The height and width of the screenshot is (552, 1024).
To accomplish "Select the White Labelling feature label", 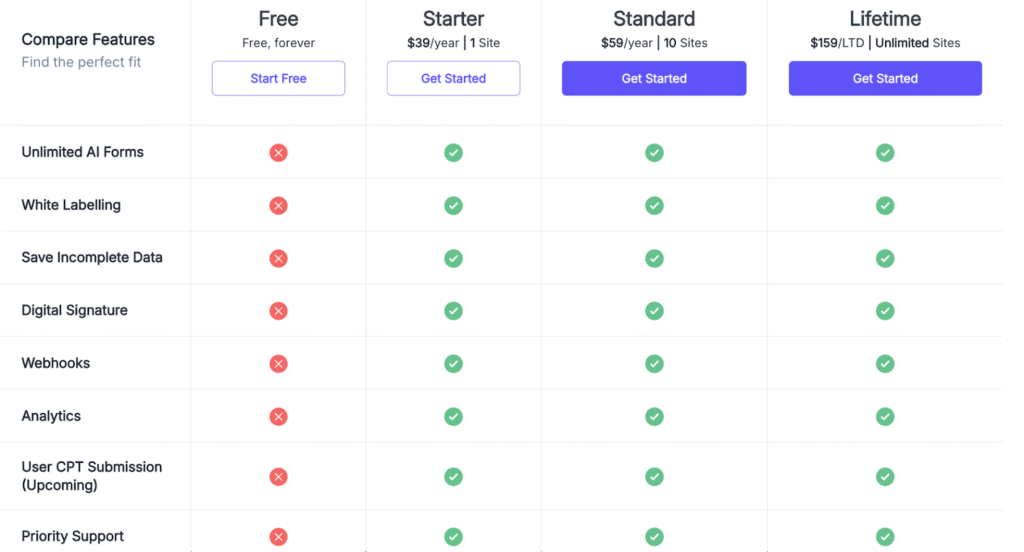I will click(x=71, y=205).
